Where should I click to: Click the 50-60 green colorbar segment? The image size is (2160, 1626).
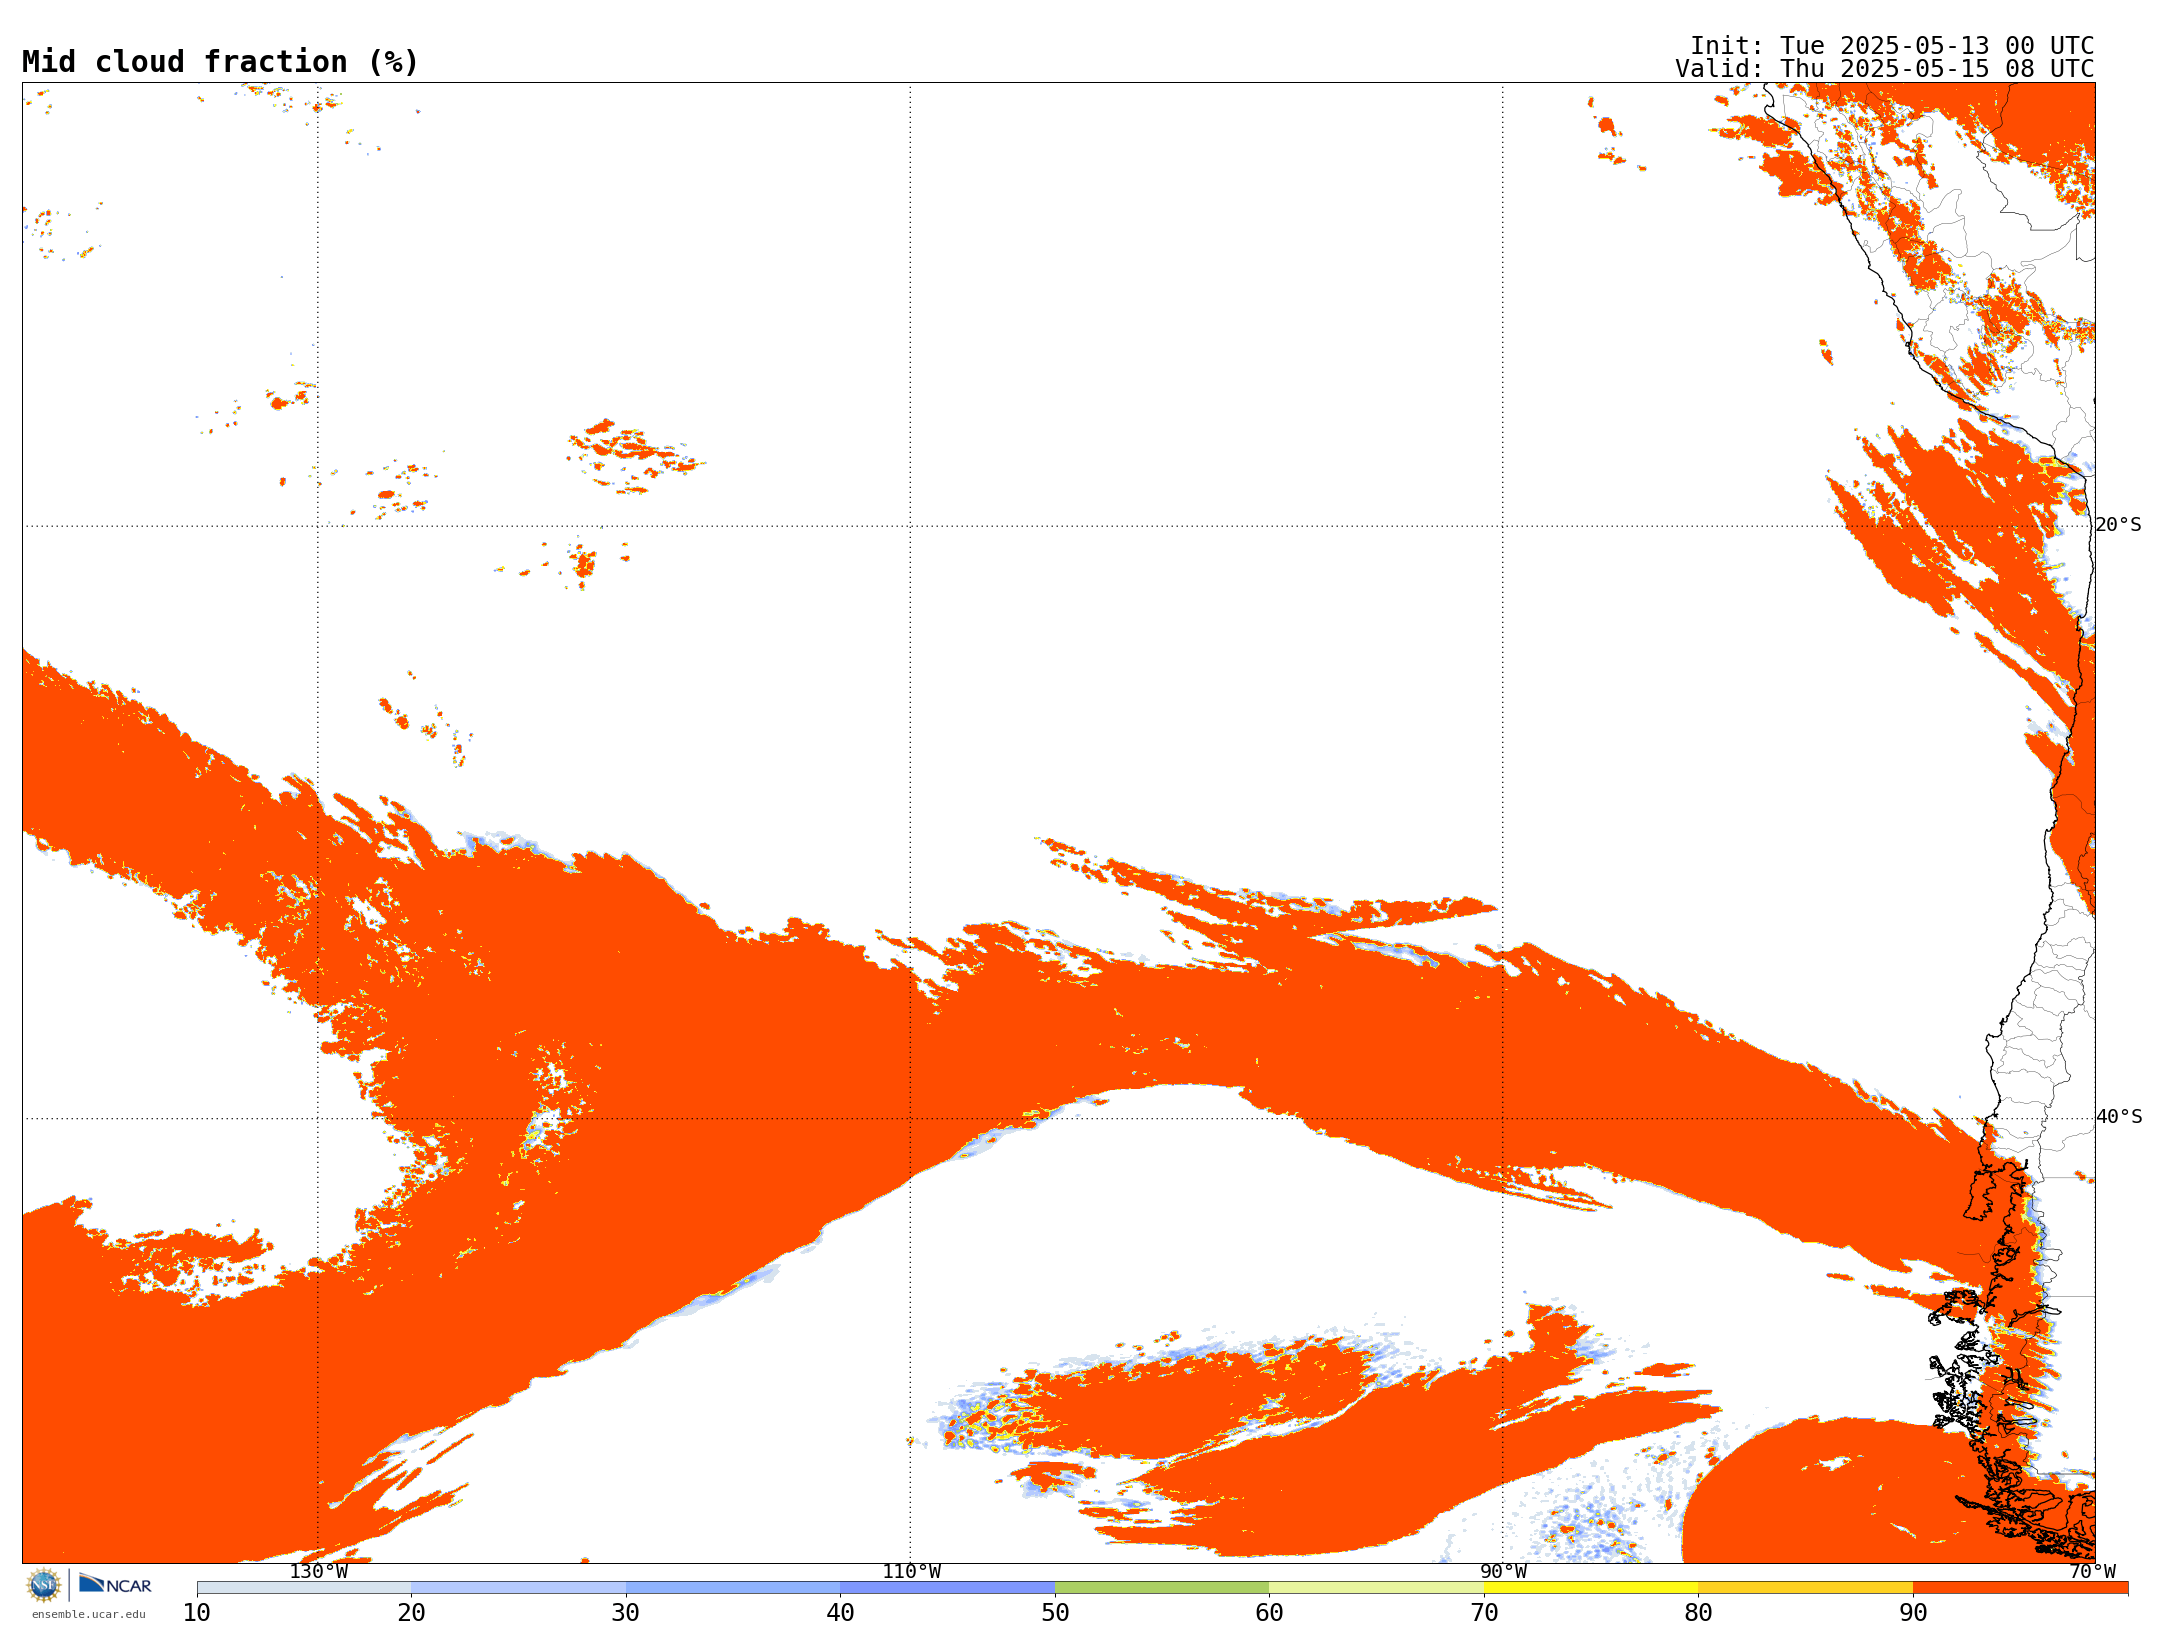(1162, 1588)
